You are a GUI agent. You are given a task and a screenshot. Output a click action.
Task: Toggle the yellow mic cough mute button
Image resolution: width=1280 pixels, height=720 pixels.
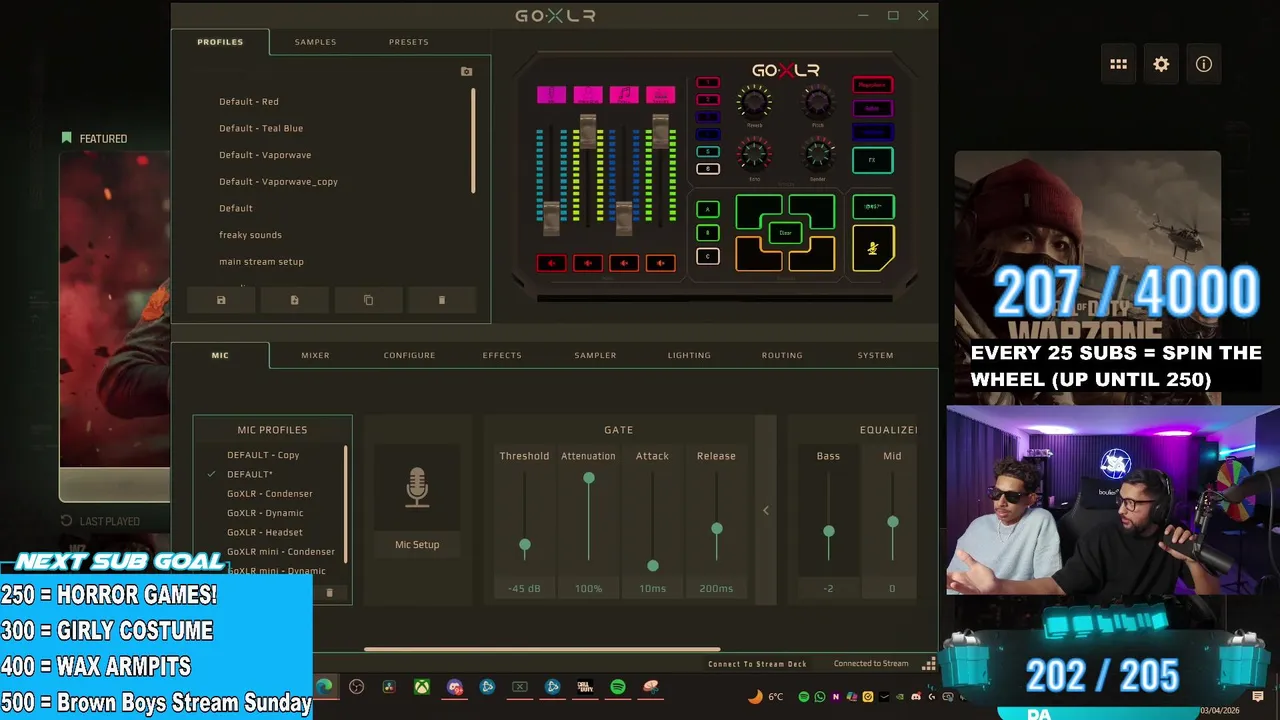pos(872,249)
